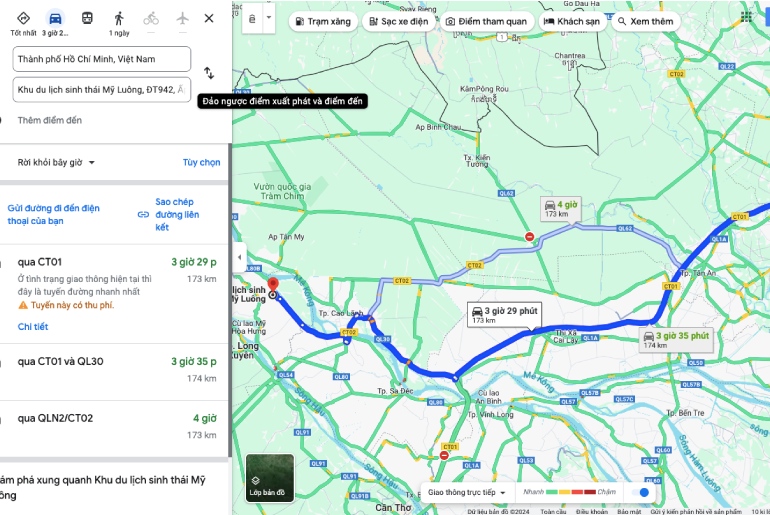The height and width of the screenshot is (515, 770).
Task: Filter map by 'Trạm xăng'
Action: tap(322, 21)
